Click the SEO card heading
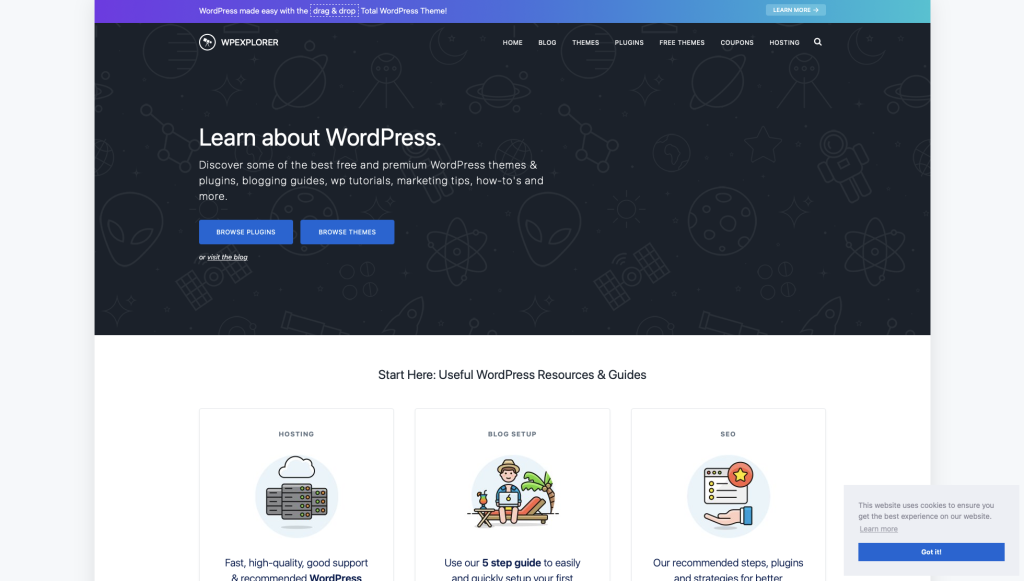The height and width of the screenshot is (581, 1024). pyautogui.click(x=728, y=434)
